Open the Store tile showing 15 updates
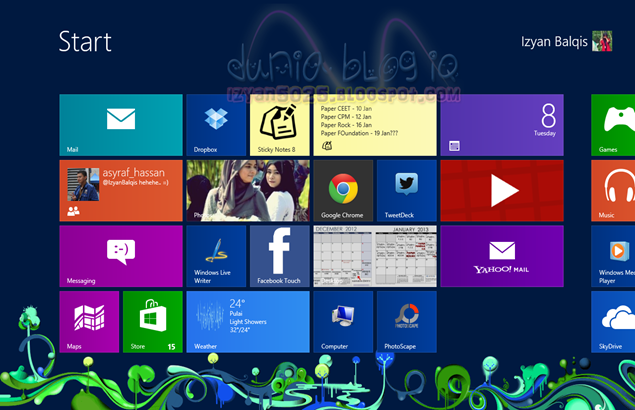Image resolution: width=635 pixels, height=410 pixels. (x=153, y=322)
